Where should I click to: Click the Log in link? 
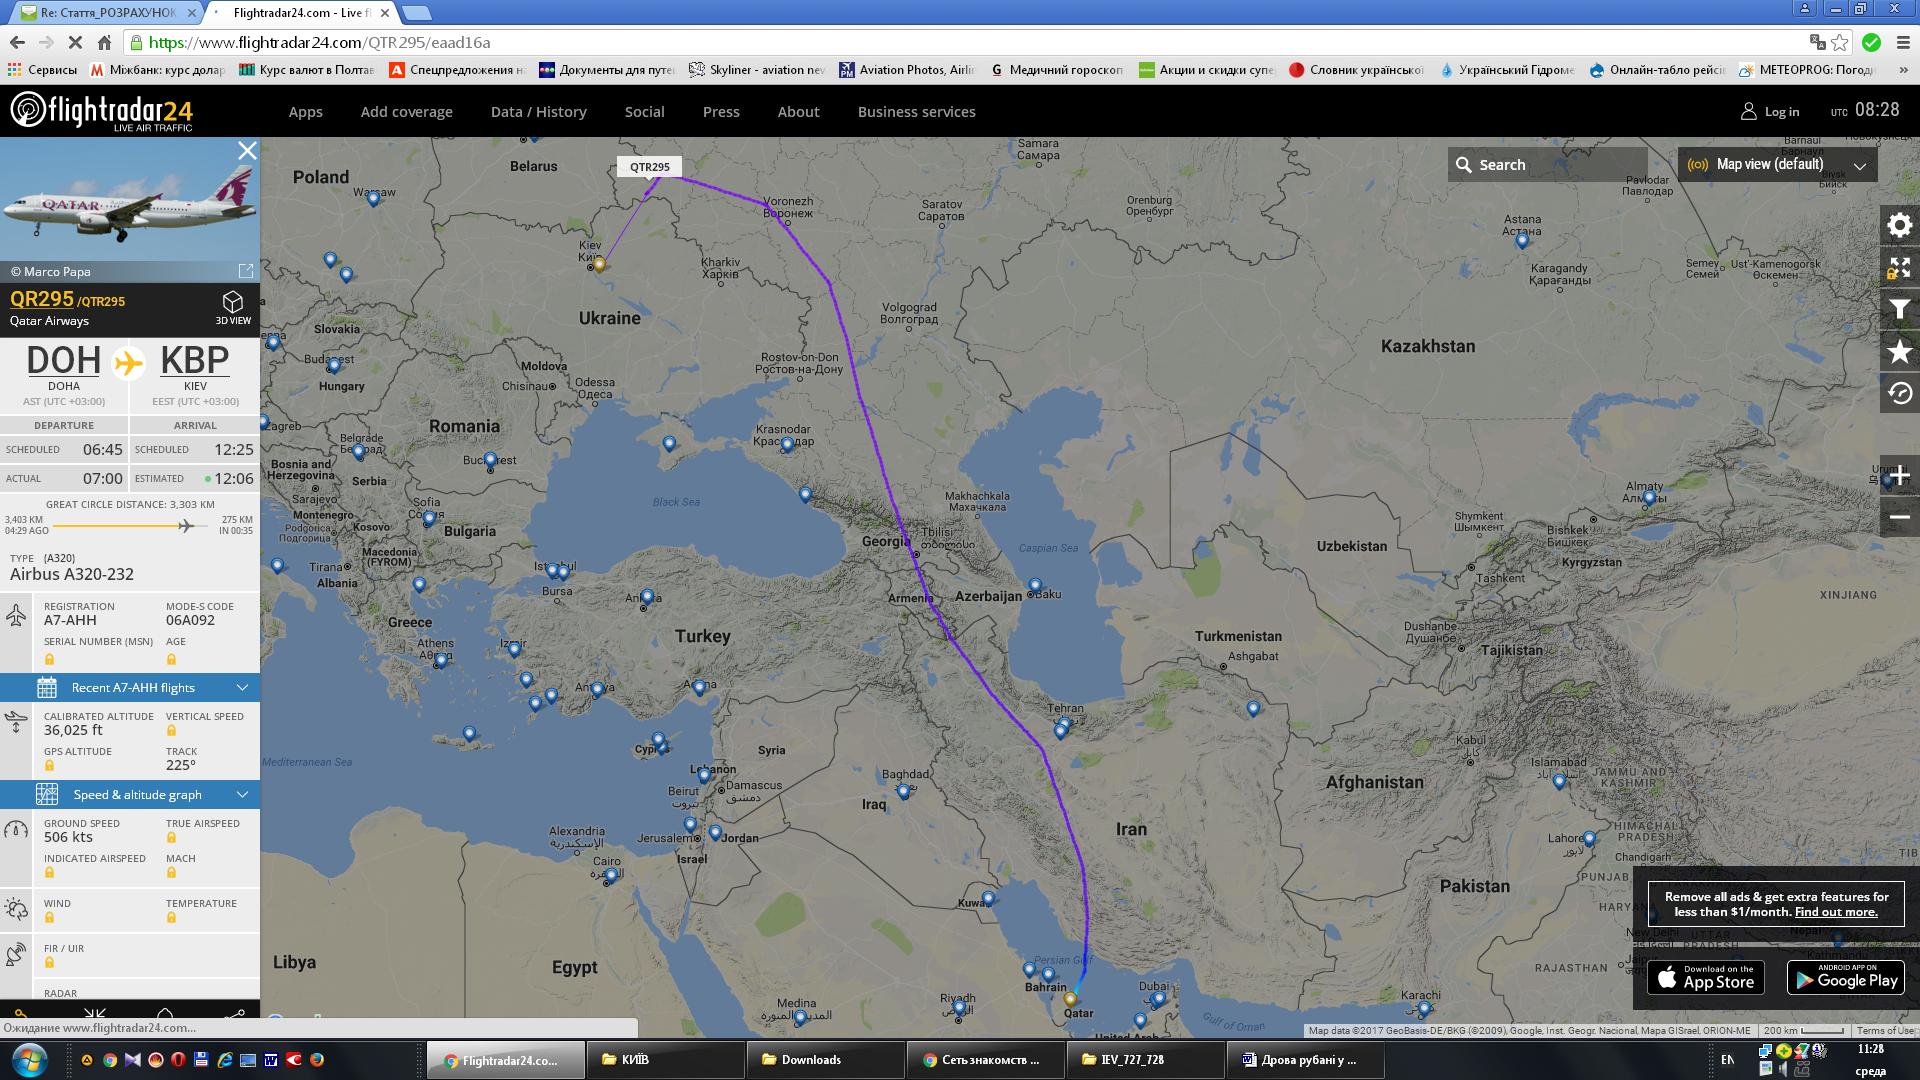(x=1770, y=112)
